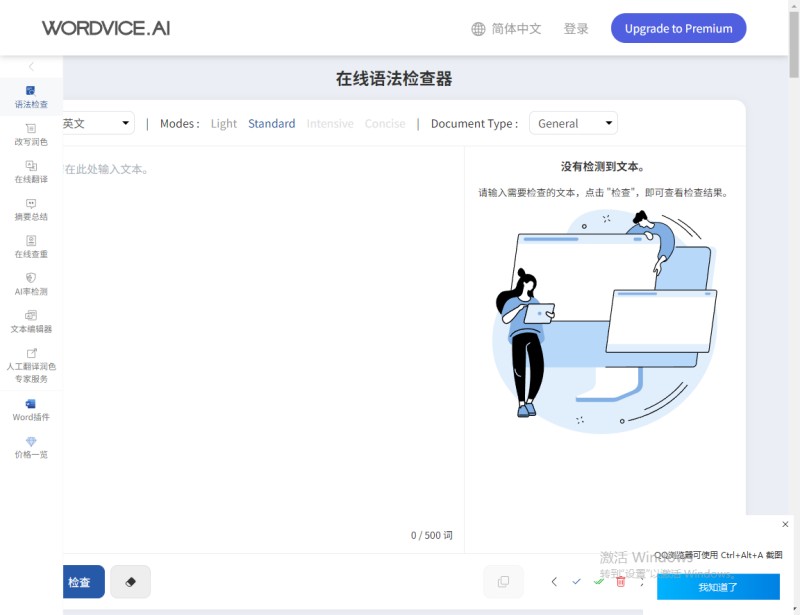The width and height of the screenshot is (800, 615).
Task: Collapse the left sidebar with the chevron
Action: 30,65
